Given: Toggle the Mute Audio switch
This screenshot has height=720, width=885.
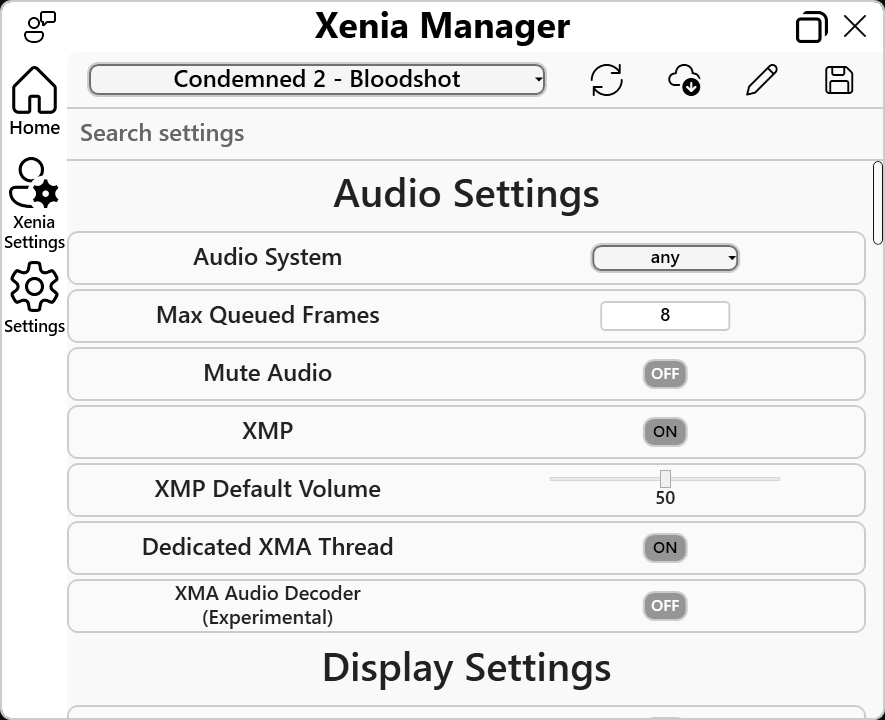Looking at the screenshot, I should click(x=665, y=374).
